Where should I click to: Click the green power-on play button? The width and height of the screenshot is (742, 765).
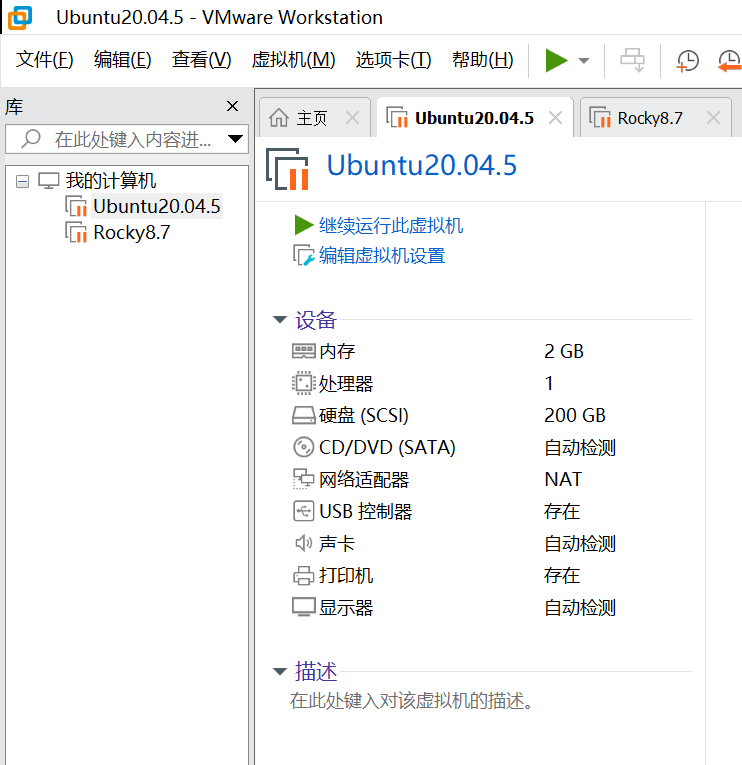556,60
